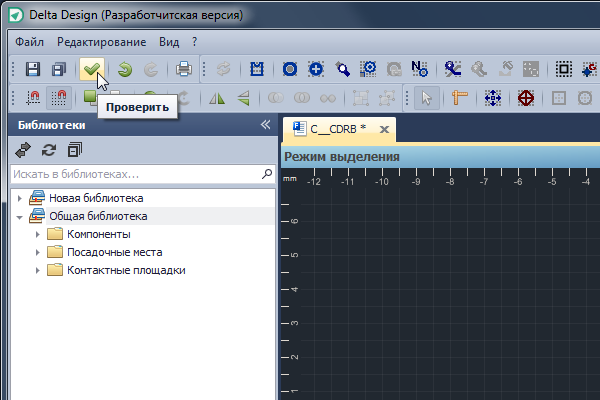Collapse the Общая библиотека tree node
Screen dimensions: 600x400
[x=21, y=216]
